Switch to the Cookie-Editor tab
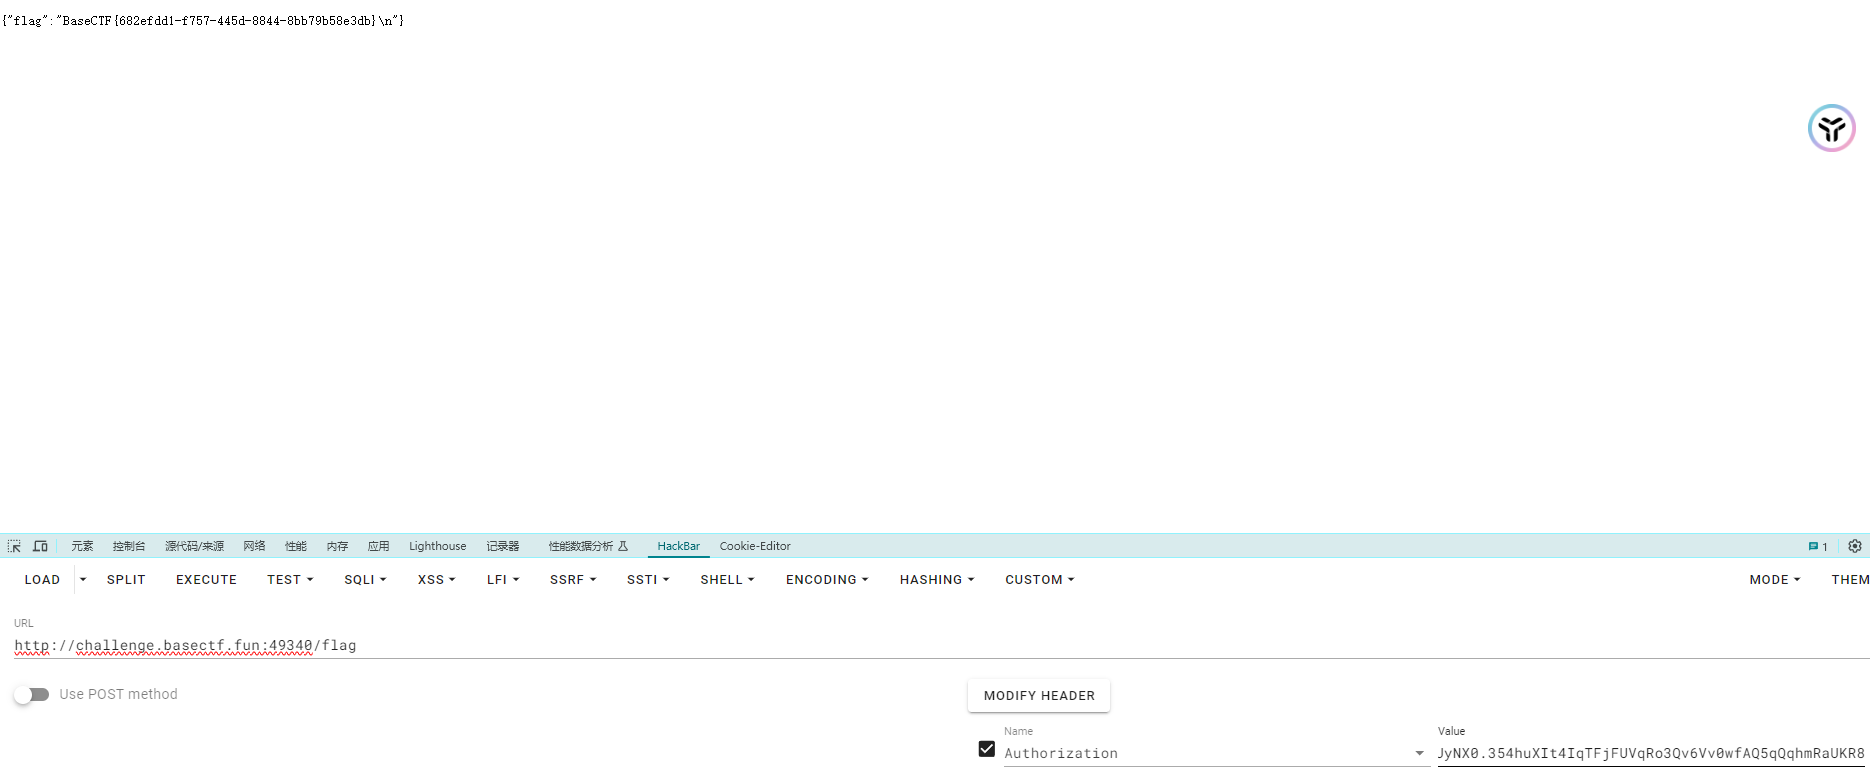The width and height of the screenshot is (1870, 767). coord(755,546)
